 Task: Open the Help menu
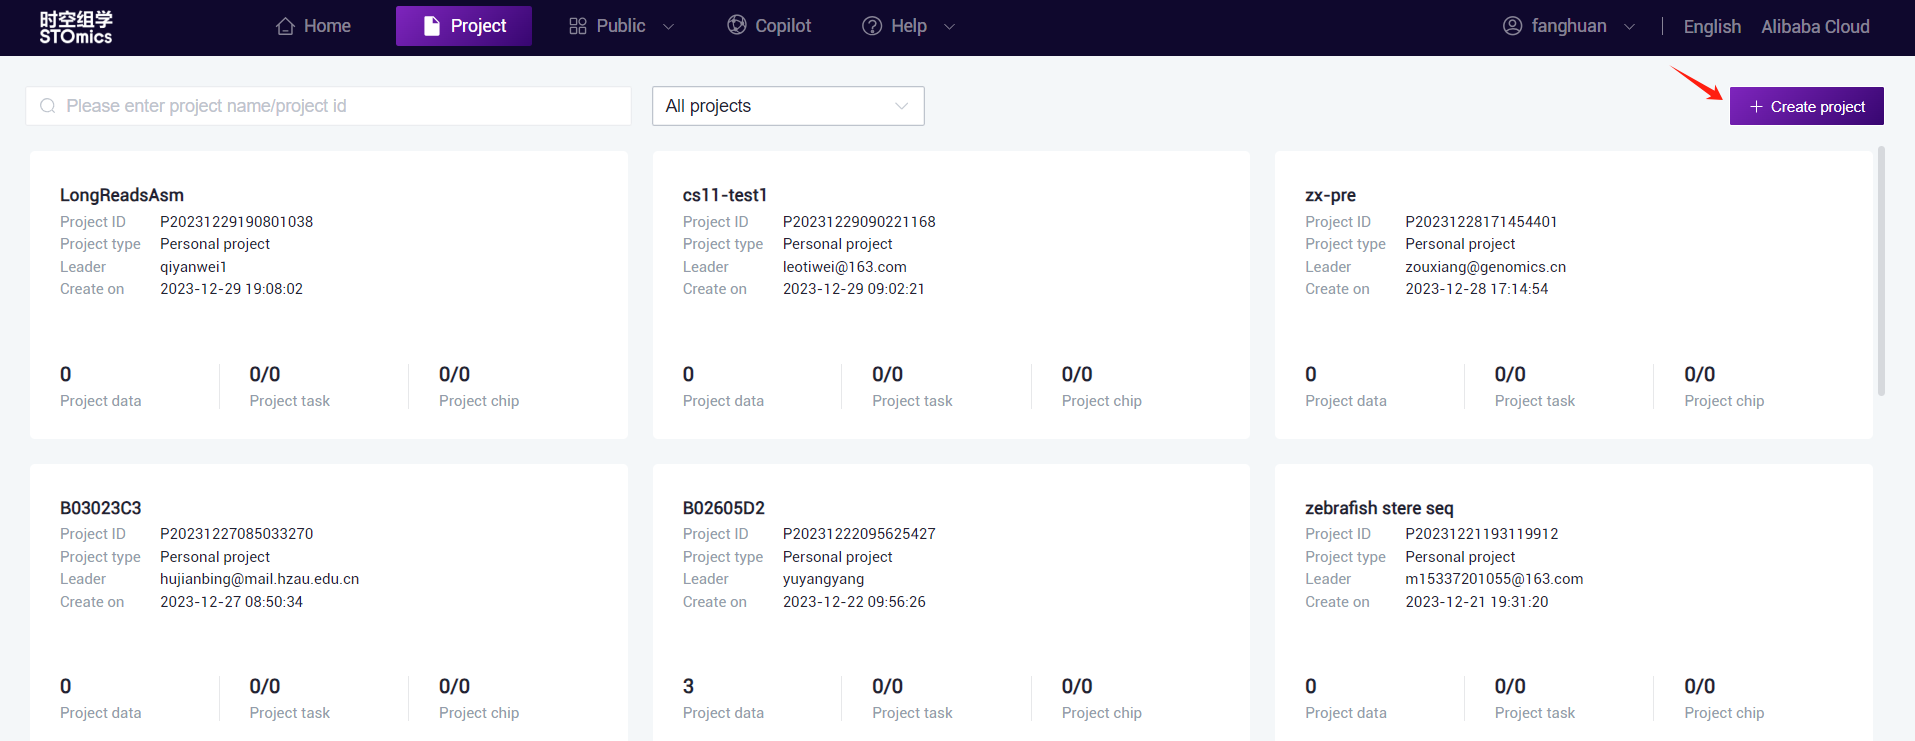point(909,26)
